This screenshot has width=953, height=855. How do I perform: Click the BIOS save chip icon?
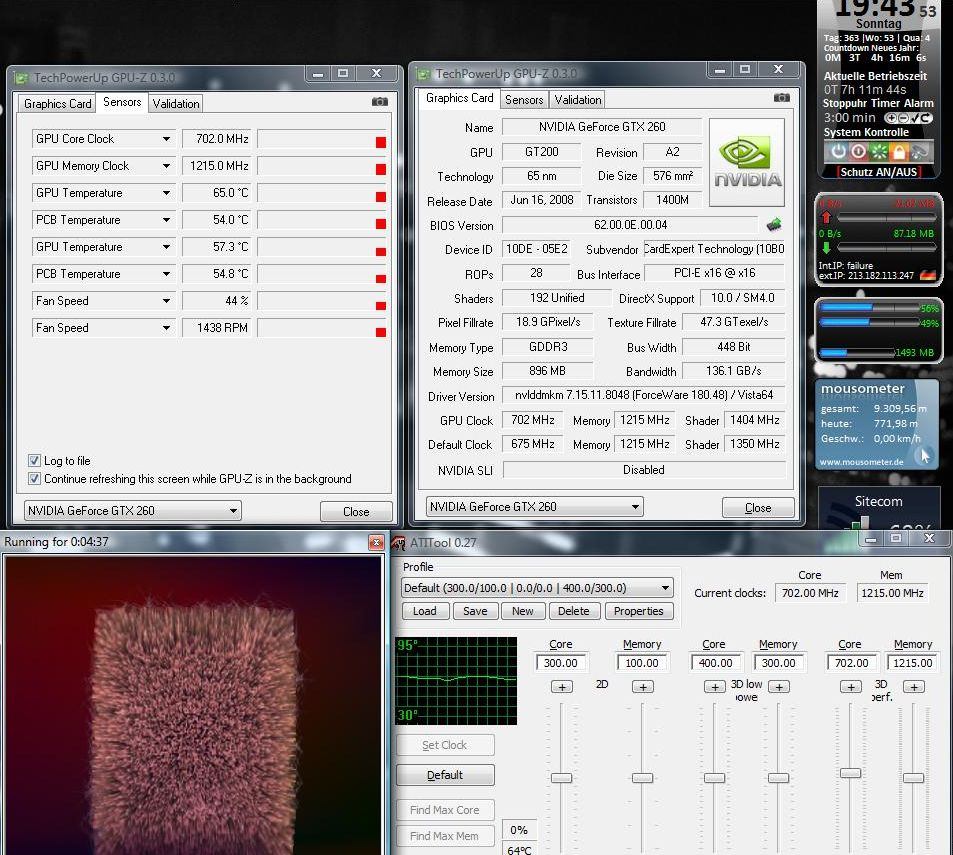click(x=774, y=225)
